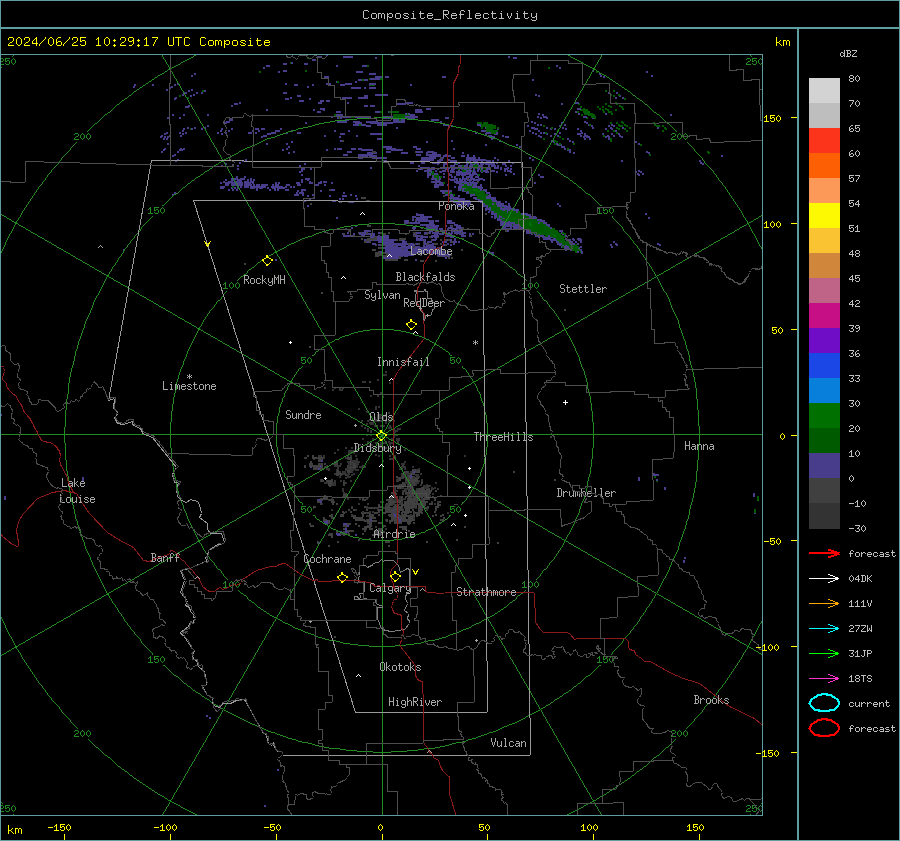Click the Lake Louise label
This screenshot has height=841, width=900.
[77, 491]
